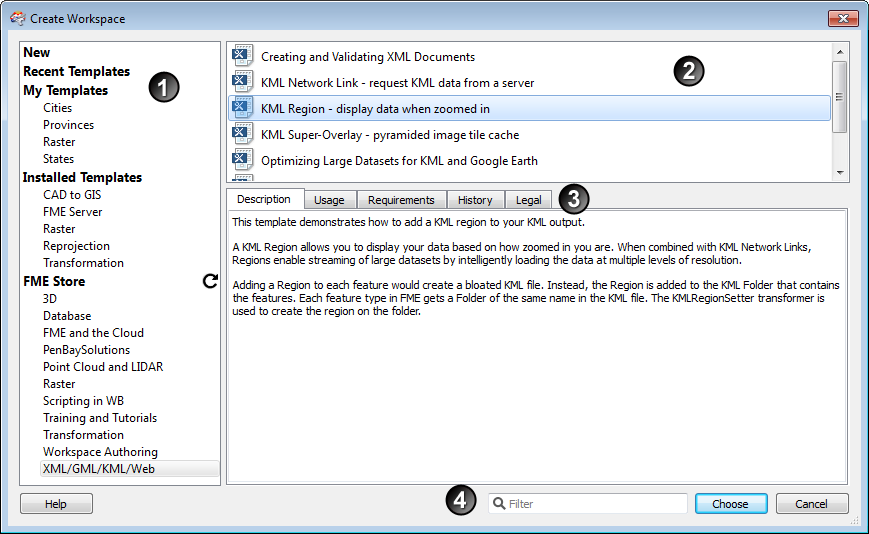Select 3D under FME Store
This screenshot has width=869, height=534.
[x=50, y=299]
